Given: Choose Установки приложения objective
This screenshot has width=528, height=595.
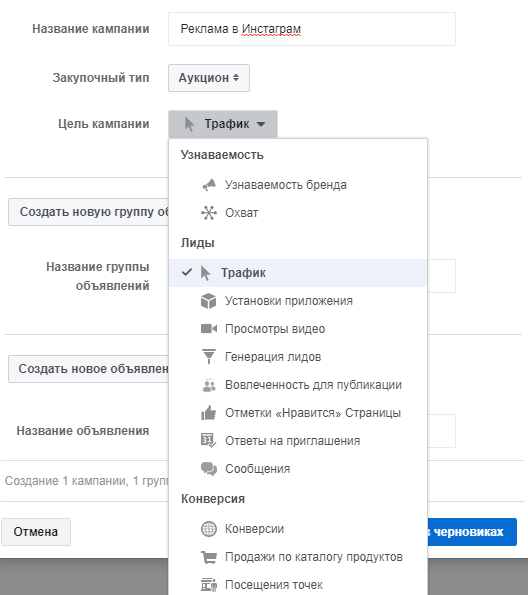Looking at the screenshot, I should 298,301.
